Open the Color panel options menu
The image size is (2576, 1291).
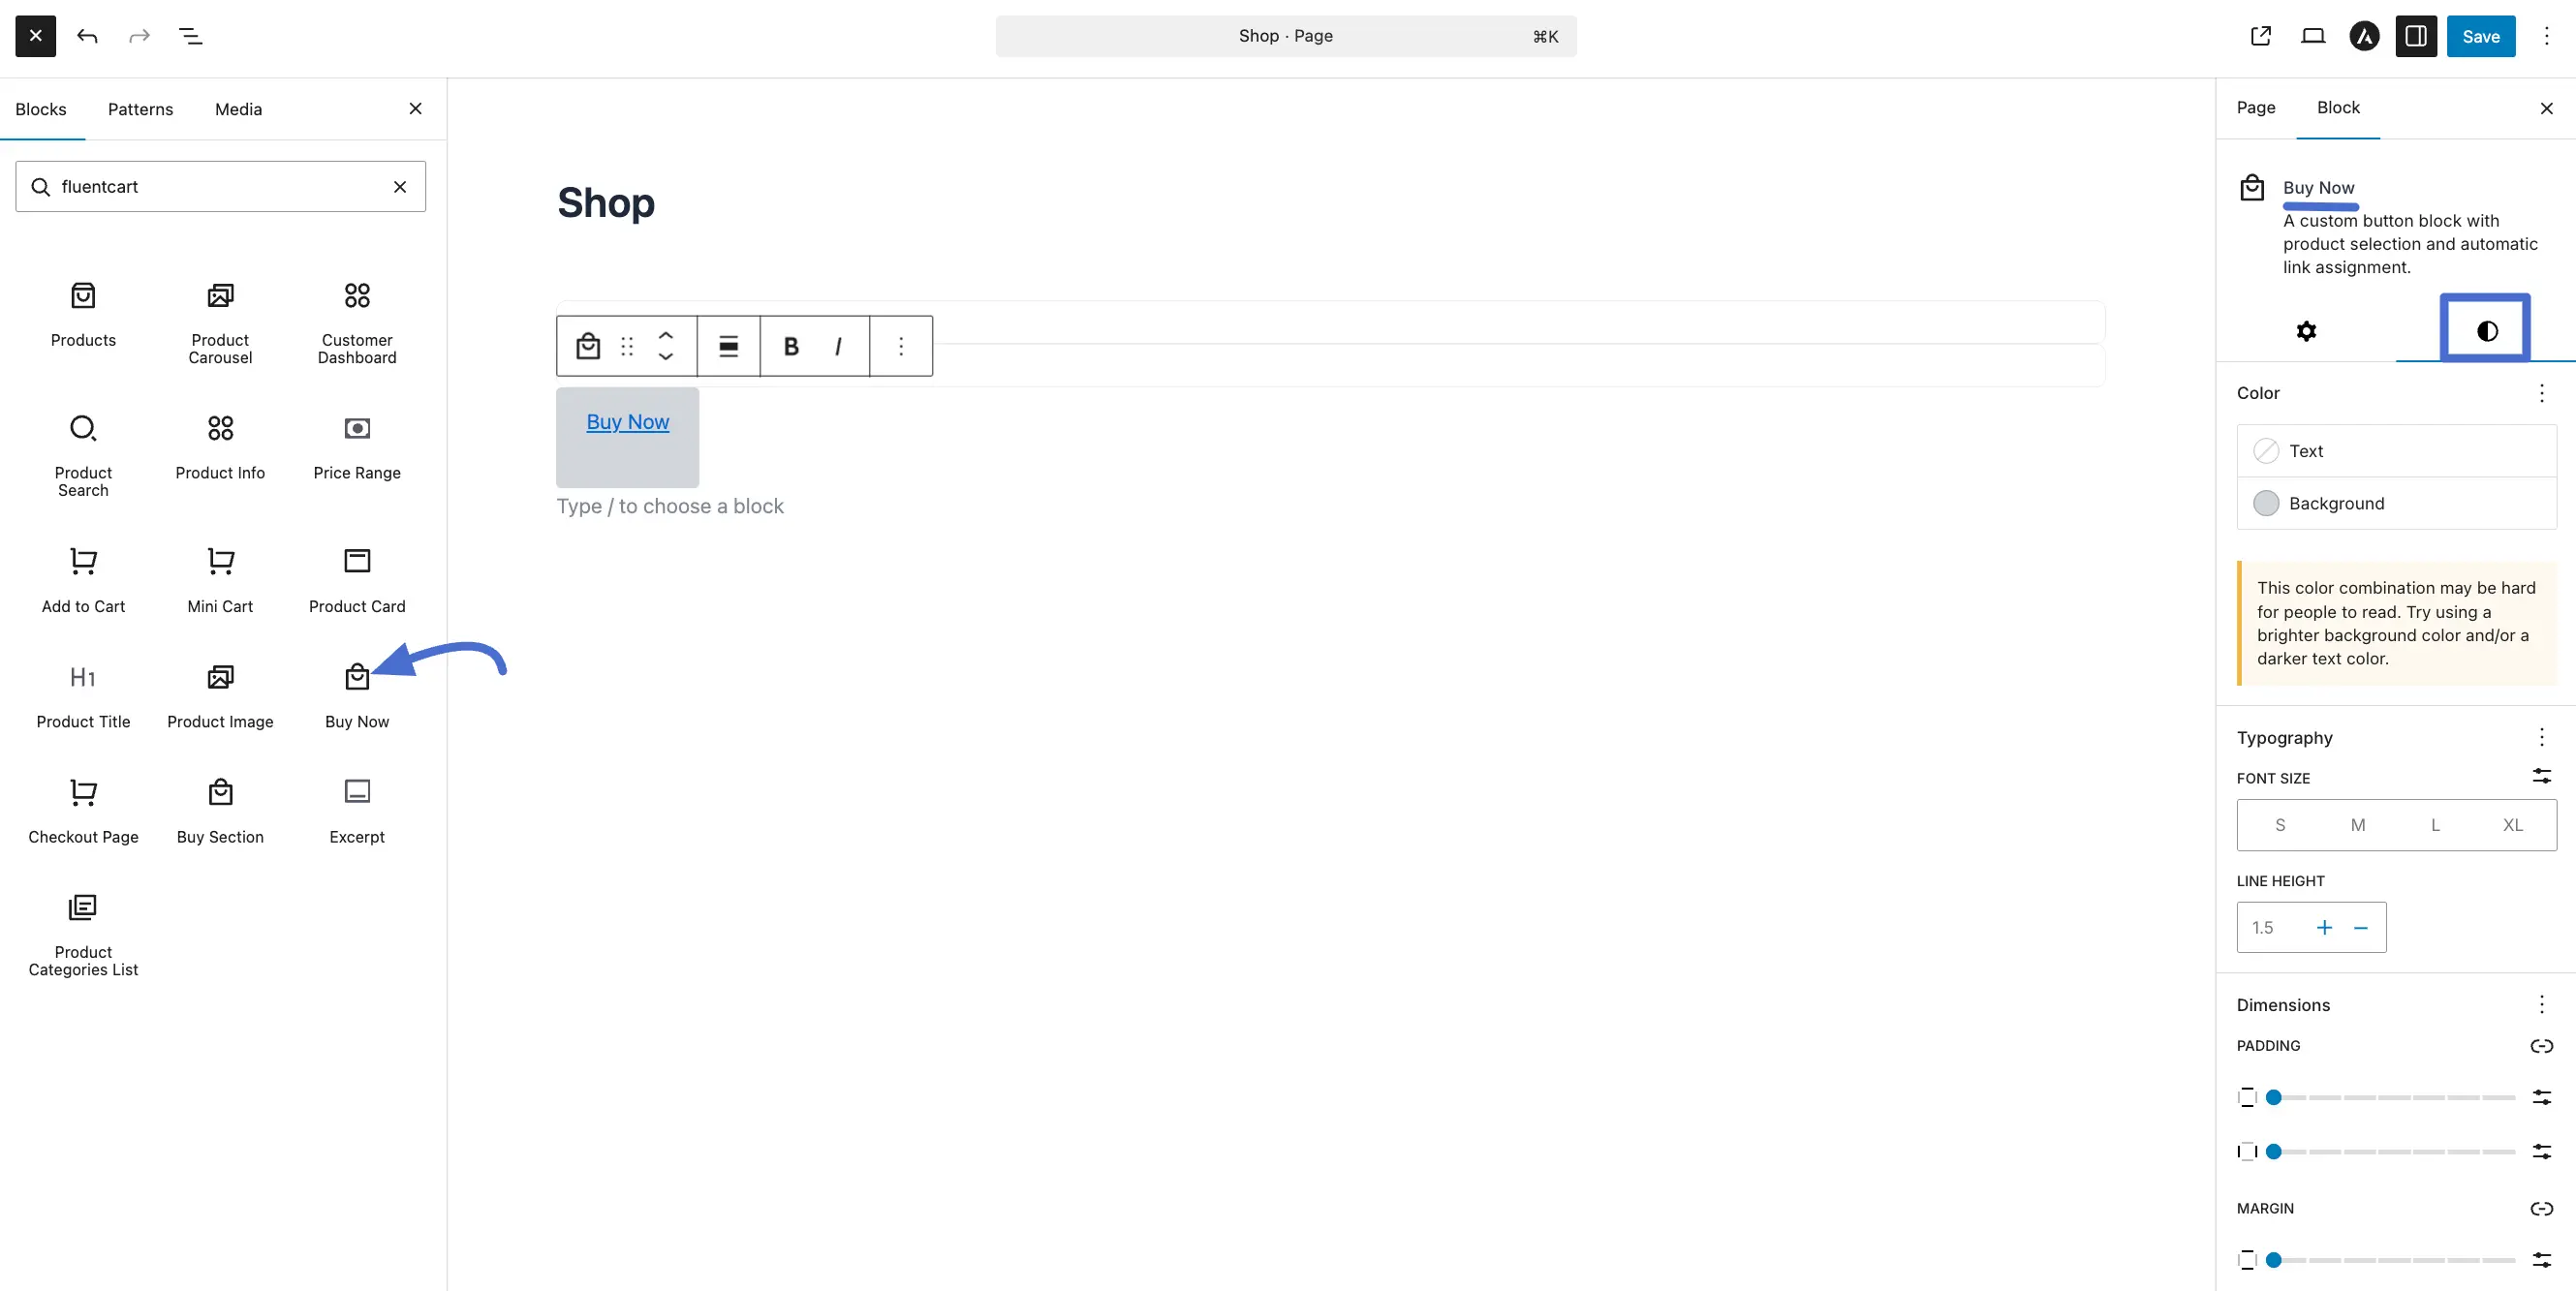click(x=2541, y=393)
